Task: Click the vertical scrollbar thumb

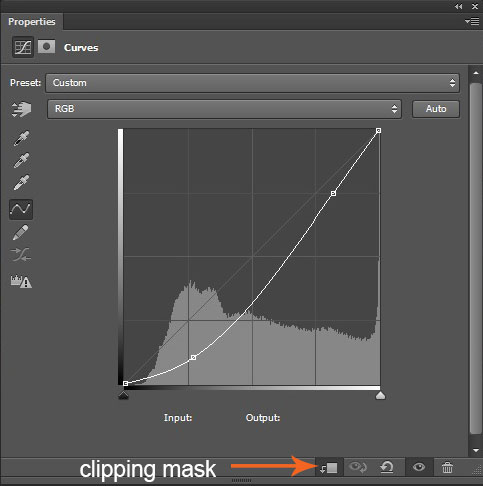Action: (x=476, y=258)
